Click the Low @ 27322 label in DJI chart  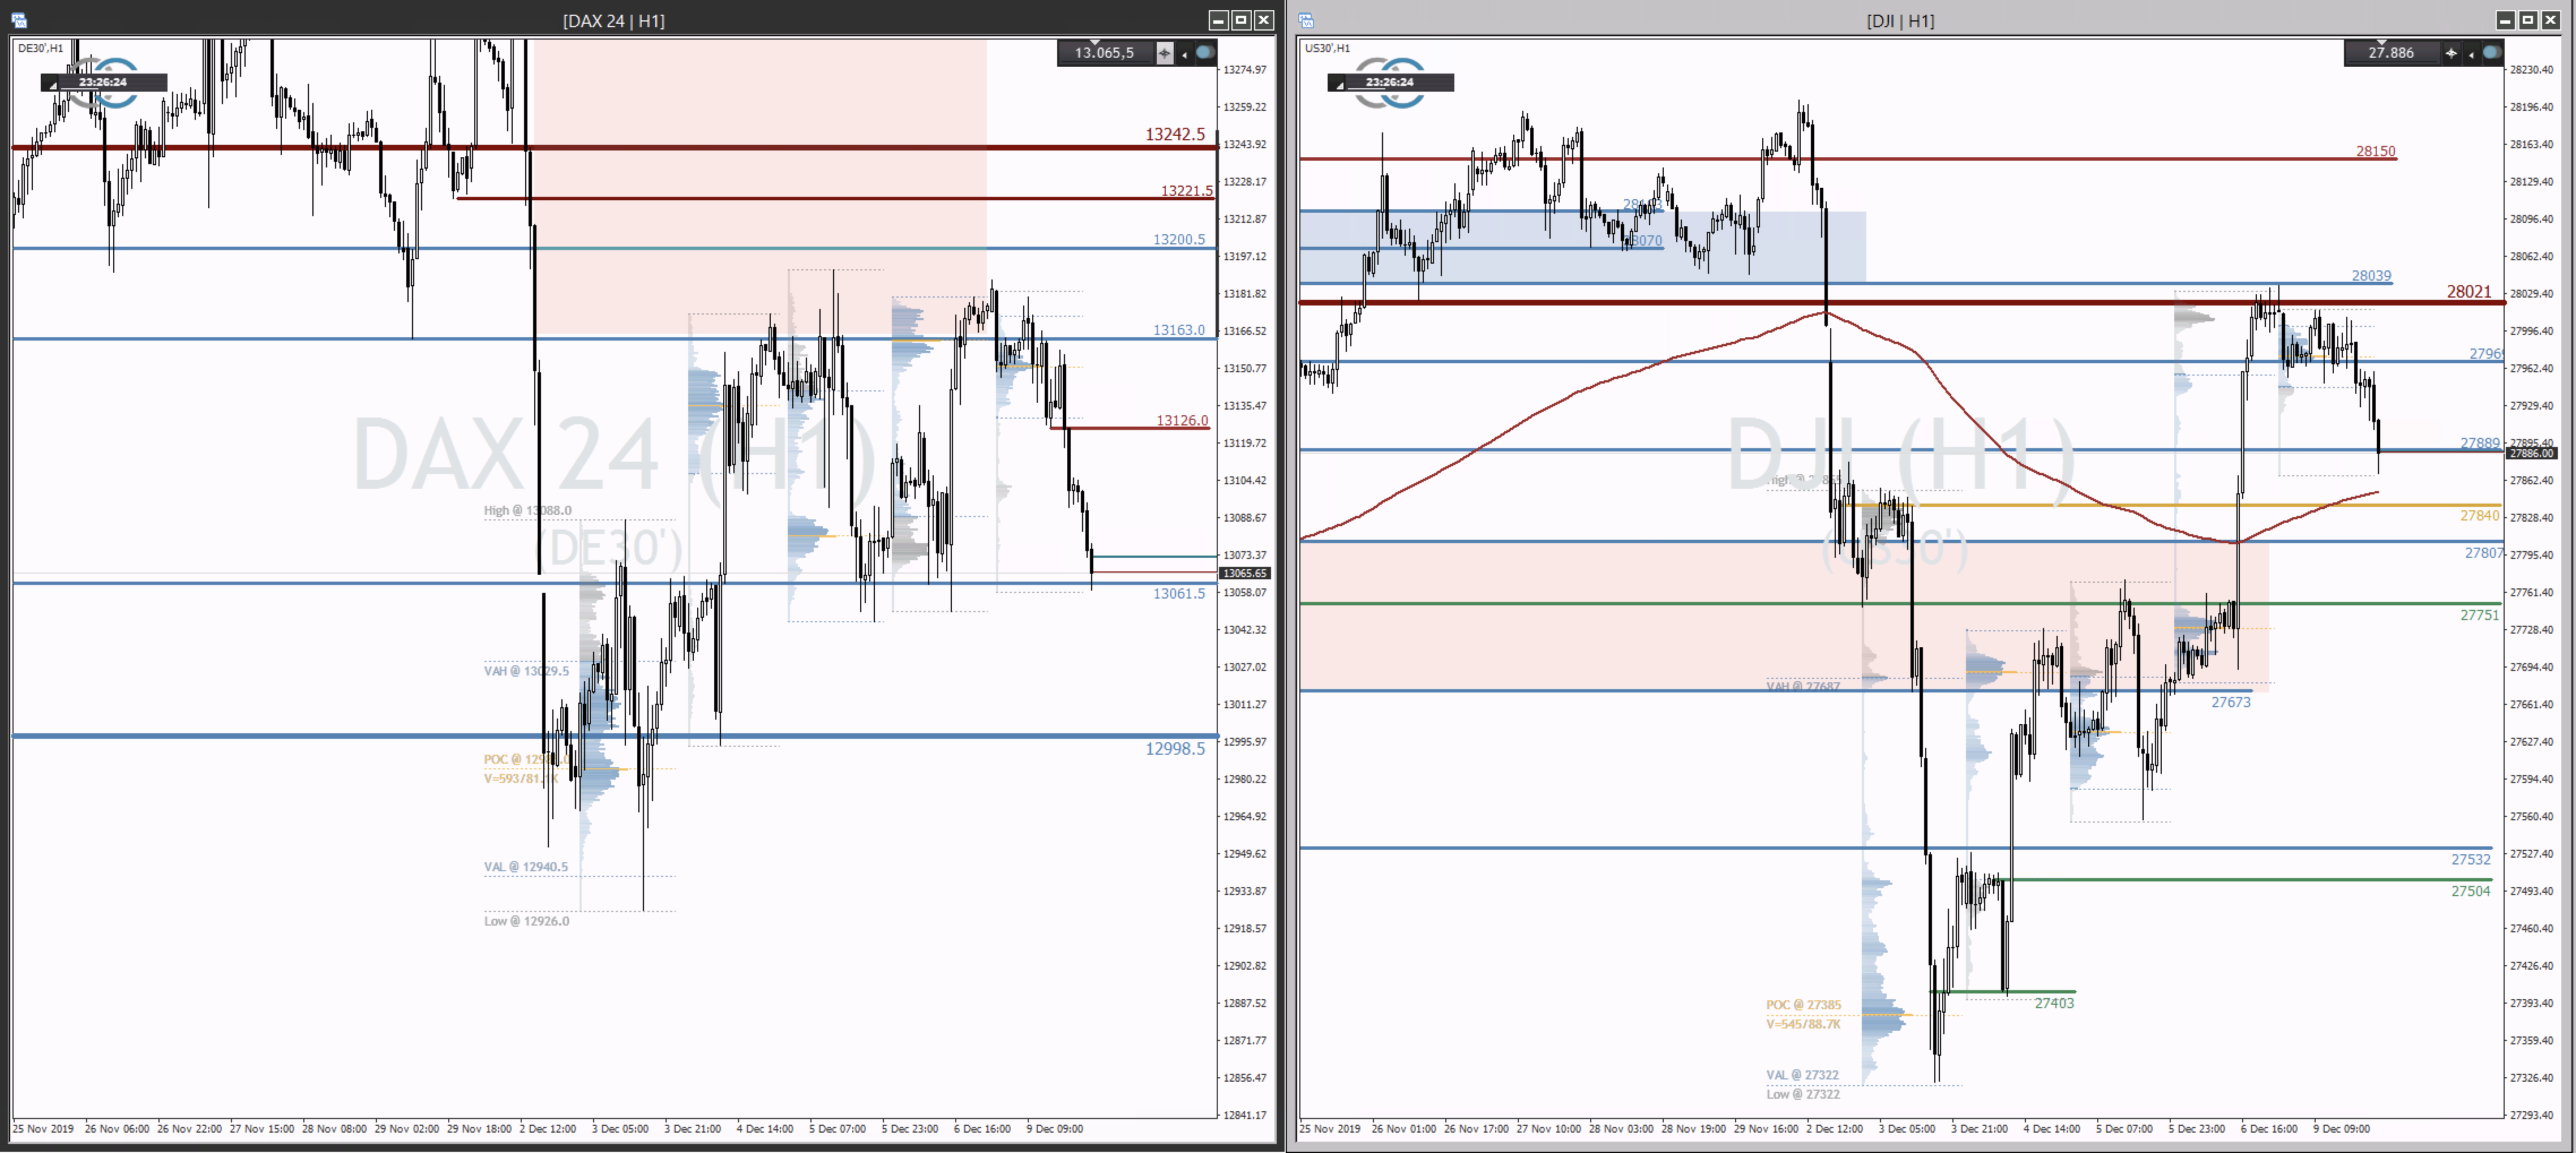(1802, 1094)
